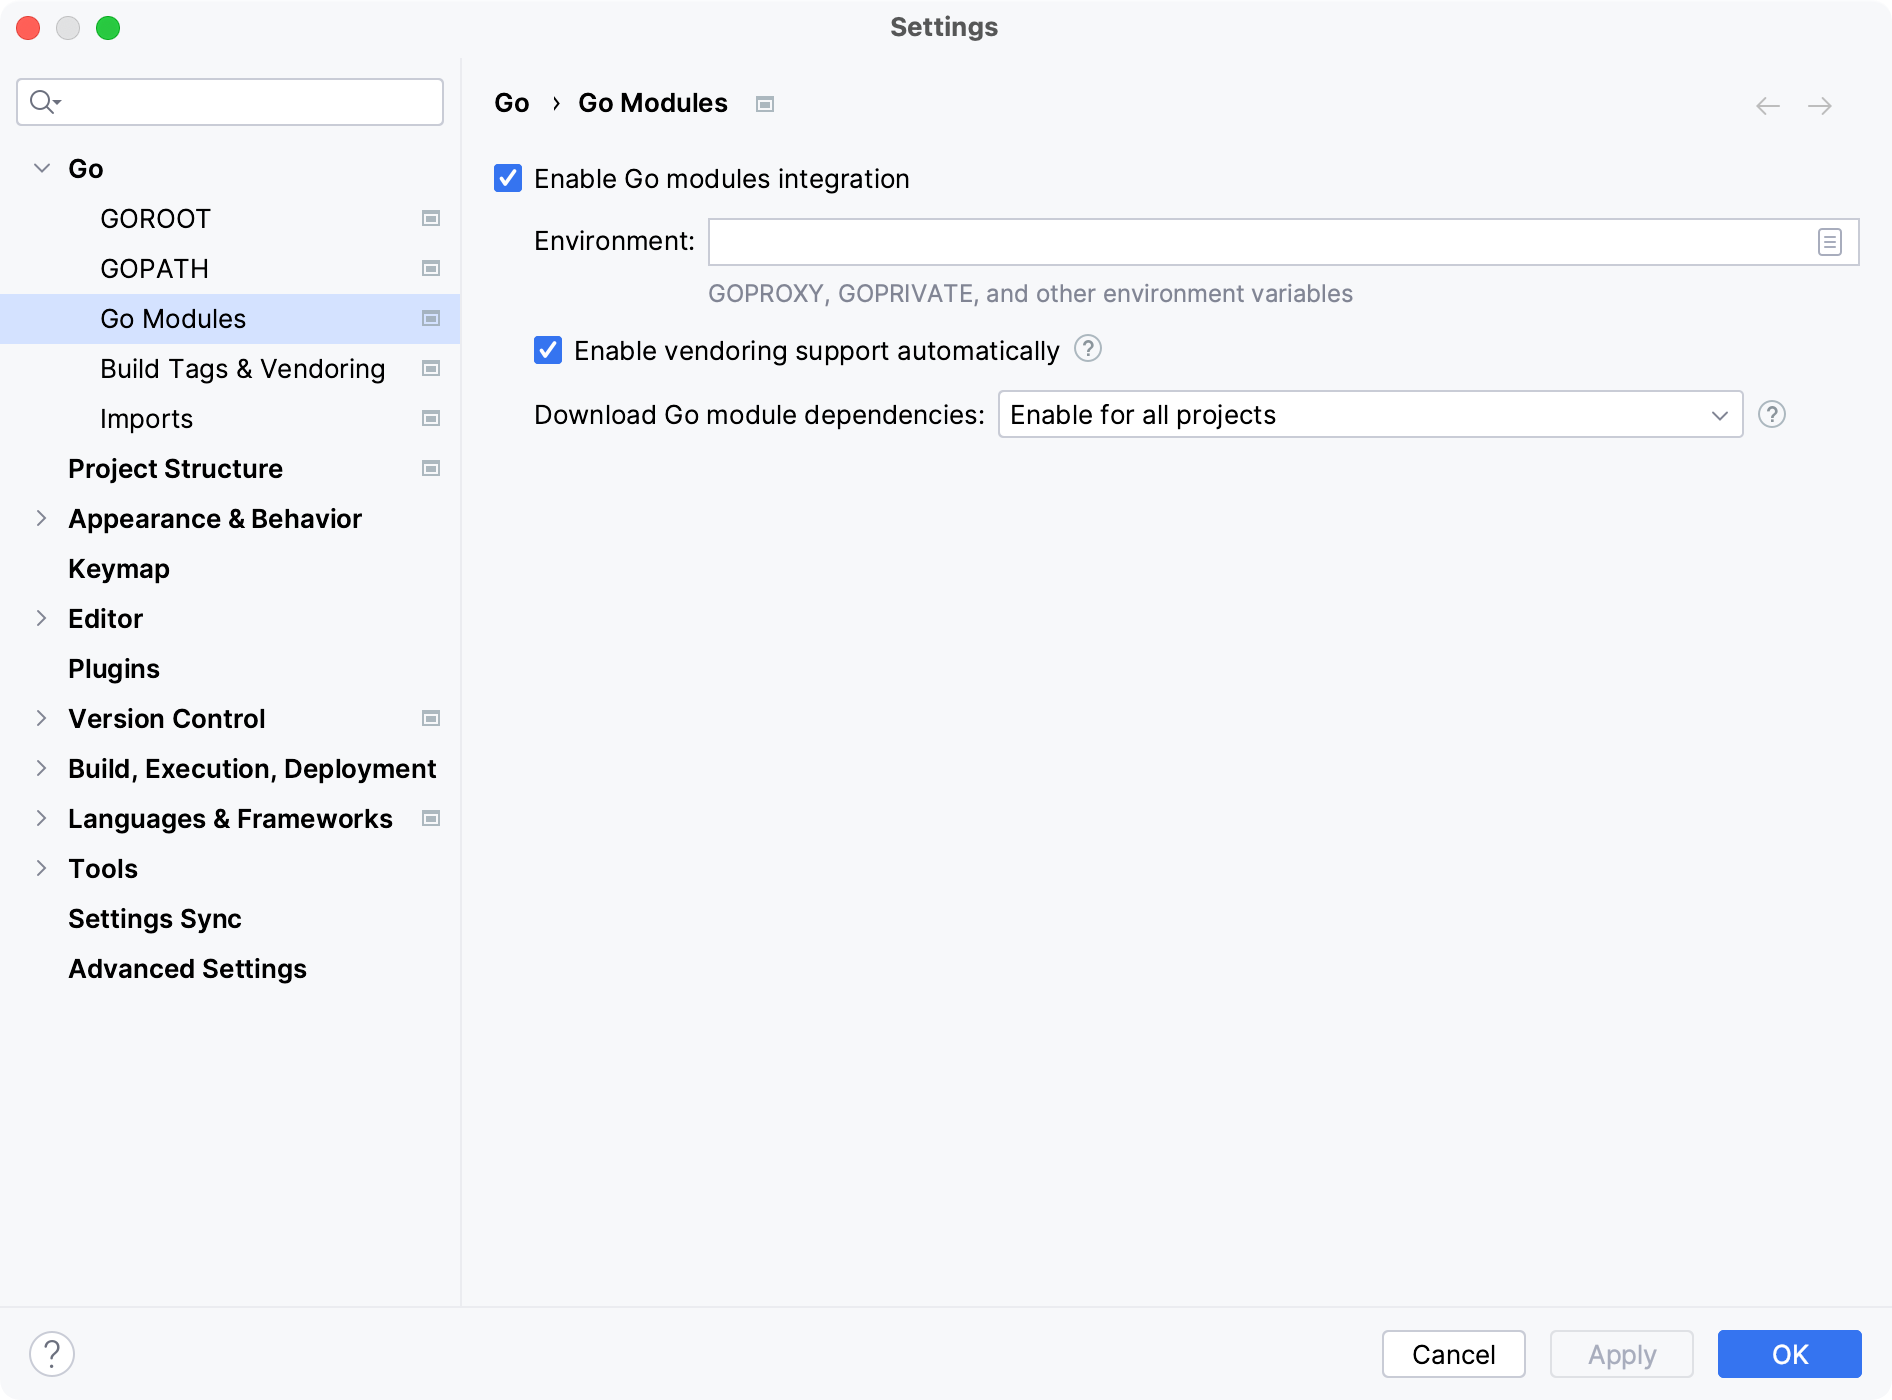Open Build Tags & Vendoring page
1892x1400 pixels.
[230, 368]
